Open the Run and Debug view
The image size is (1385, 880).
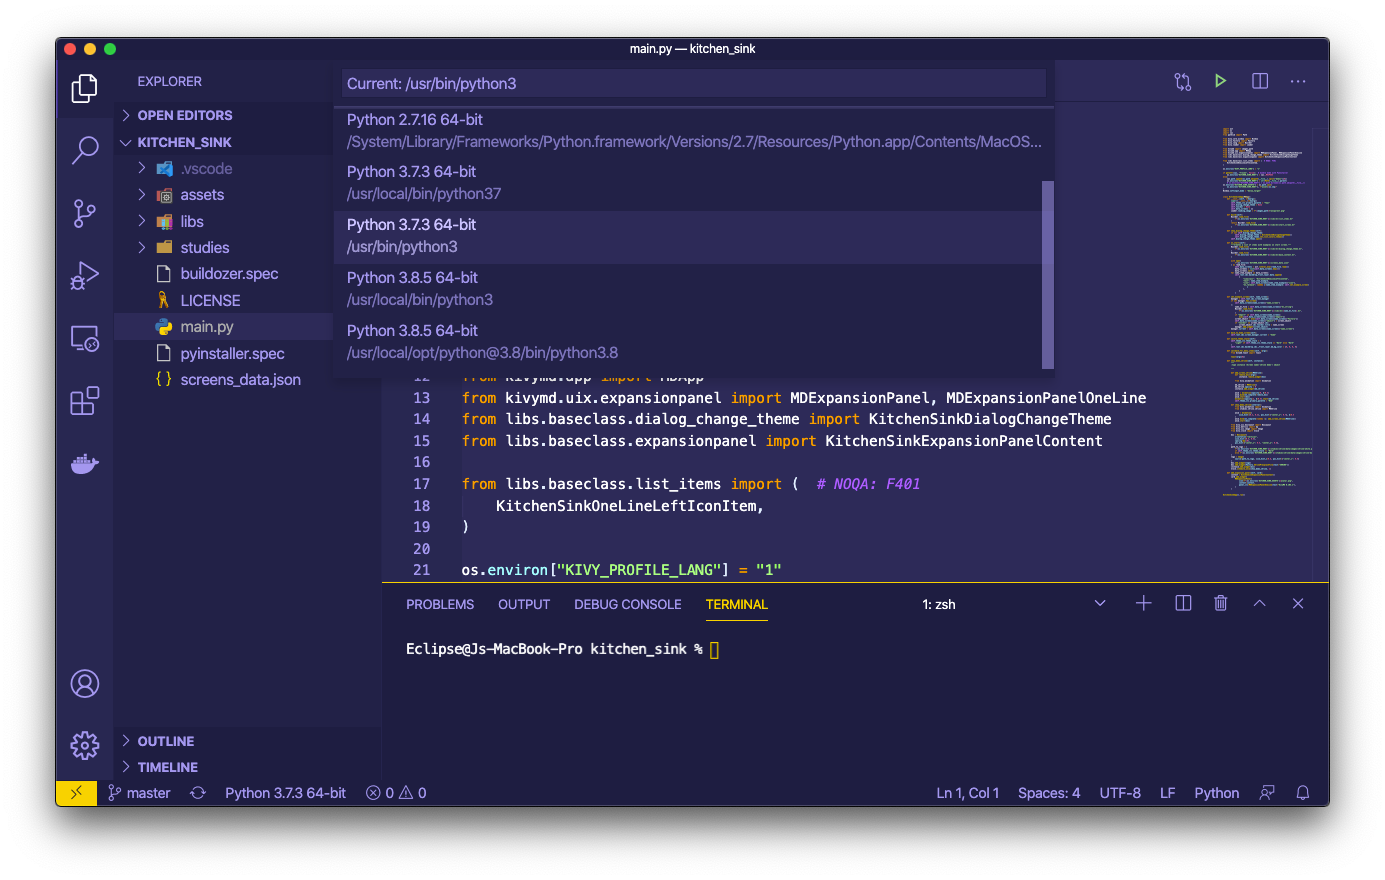coord(85,275)
